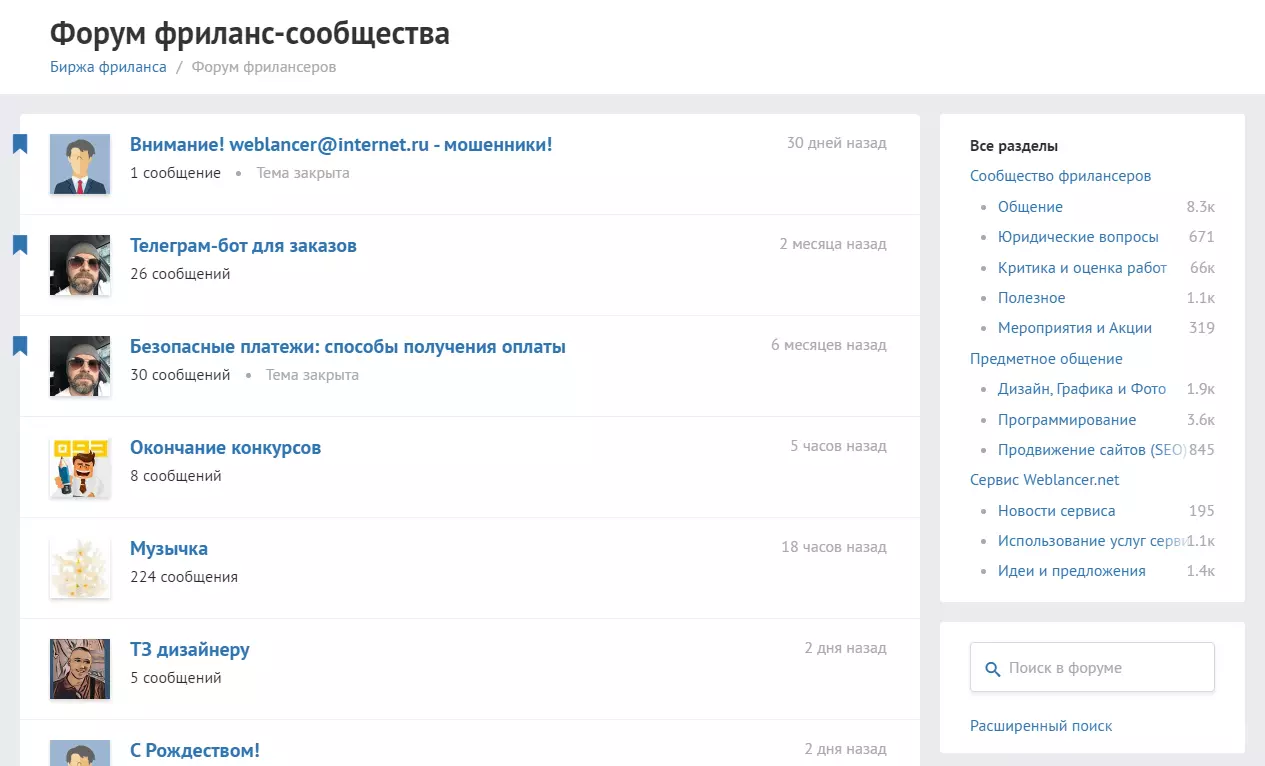Open the Программирование subsection
Viewport: 1265px width, 766px height.
tap(1067, 420)
